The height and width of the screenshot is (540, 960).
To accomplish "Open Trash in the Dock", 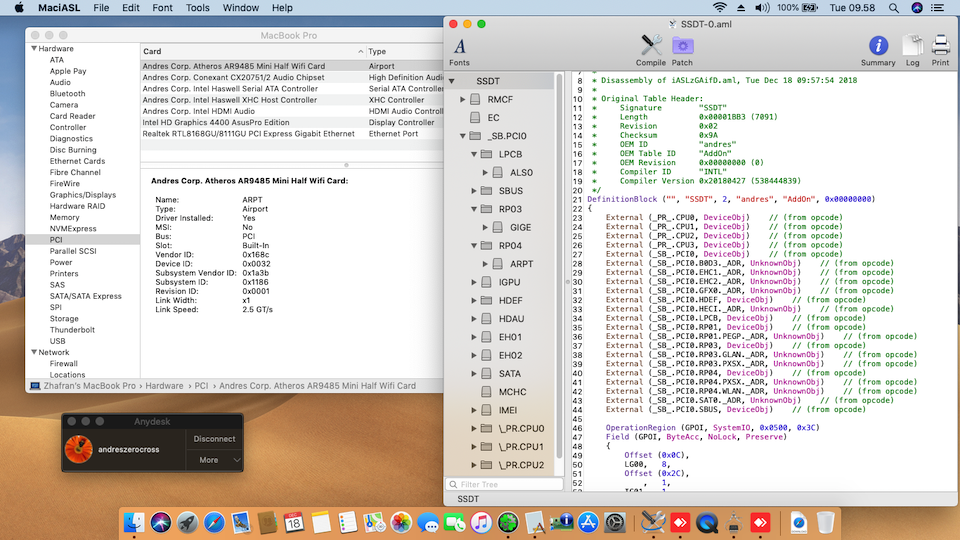I will pos(825,522).
